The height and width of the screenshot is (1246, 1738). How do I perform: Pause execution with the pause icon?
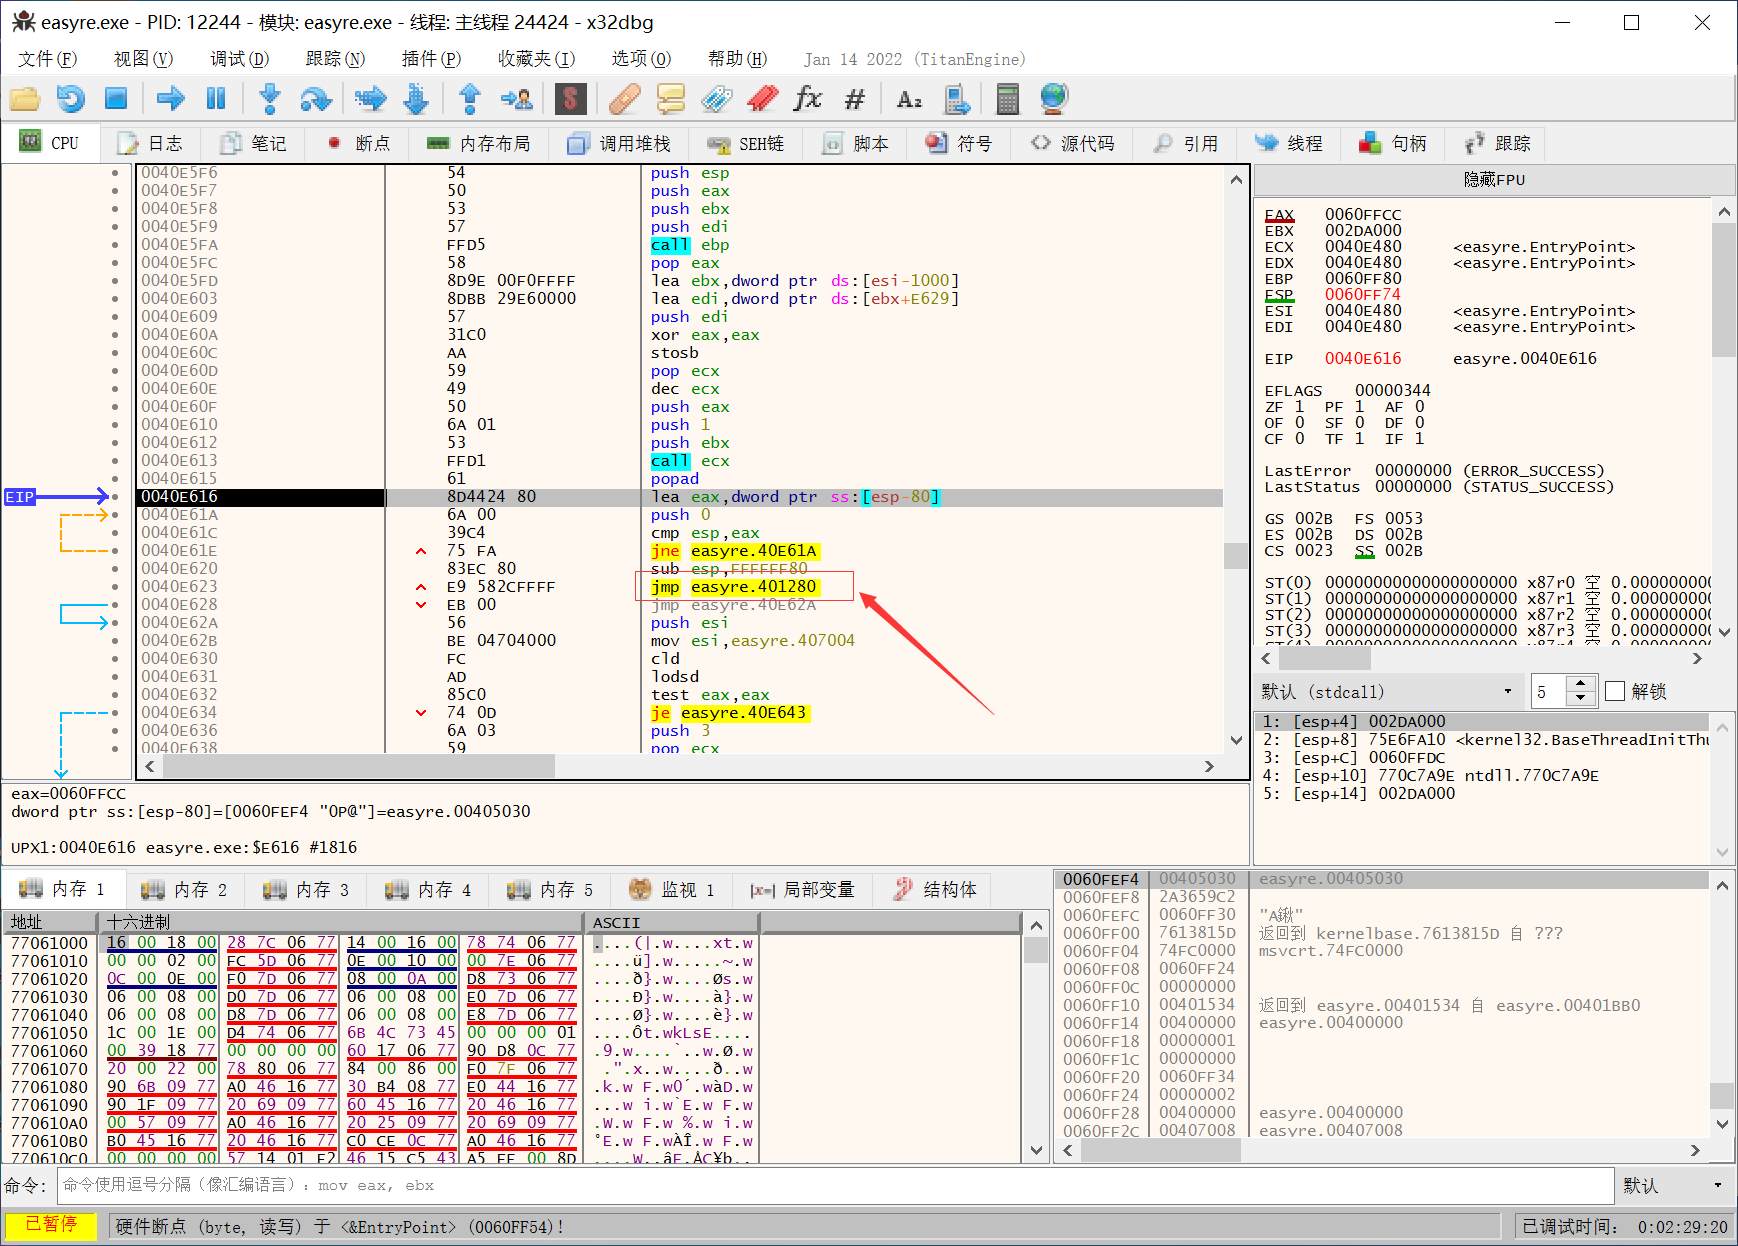pos(216,99)
